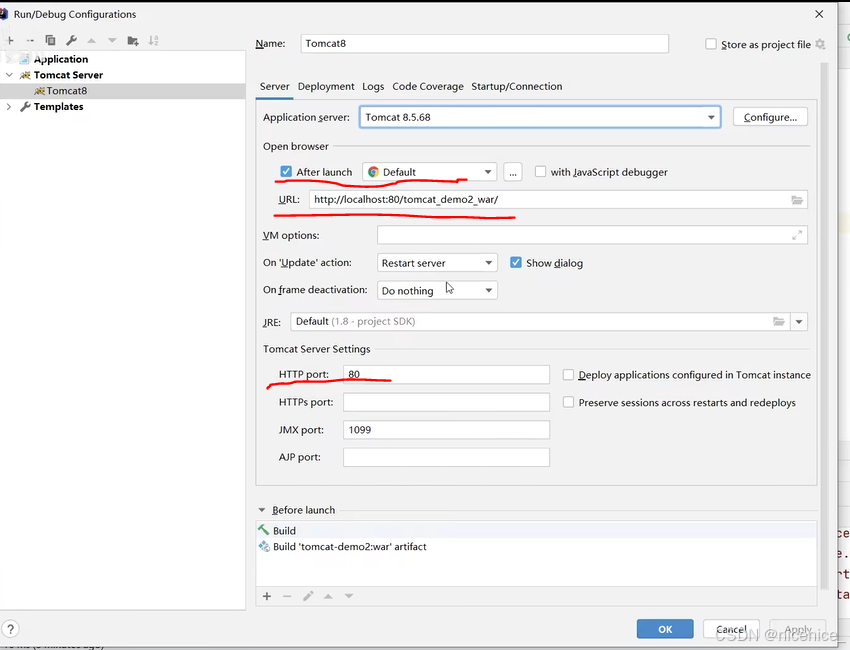Focus the AJP port field

tap(446, 457)
